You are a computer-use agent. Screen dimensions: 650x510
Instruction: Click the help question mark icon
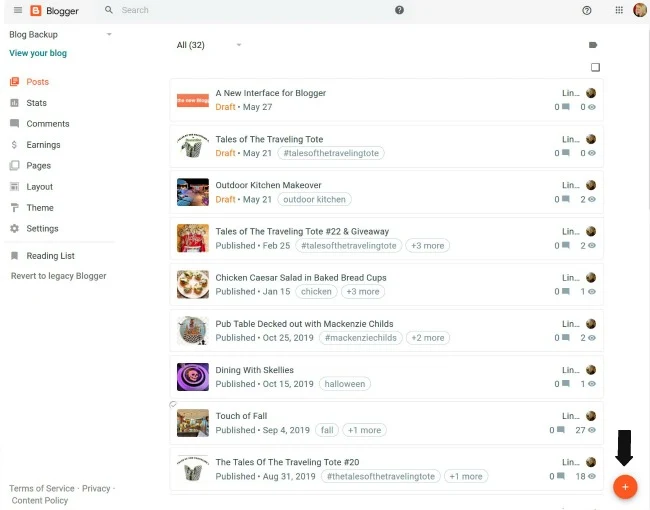[x=587, y=10]
